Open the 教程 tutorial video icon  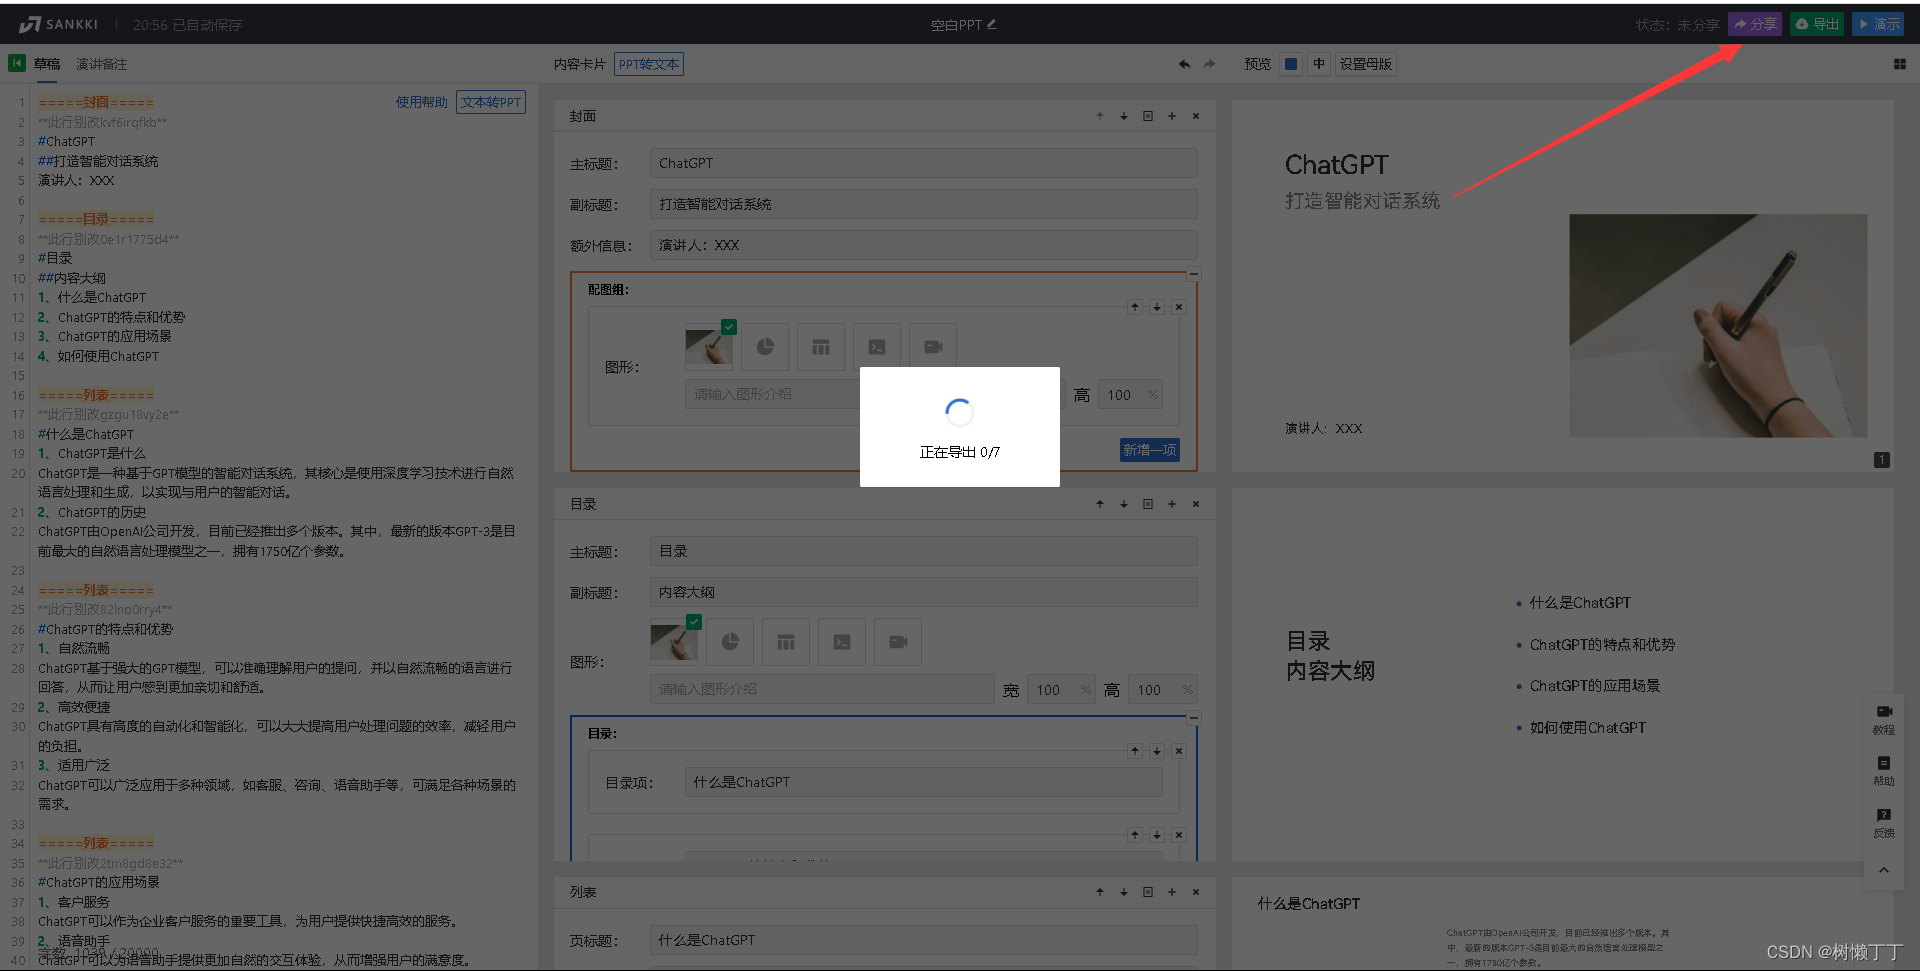pyautogui.click(x=1884, y=719)
